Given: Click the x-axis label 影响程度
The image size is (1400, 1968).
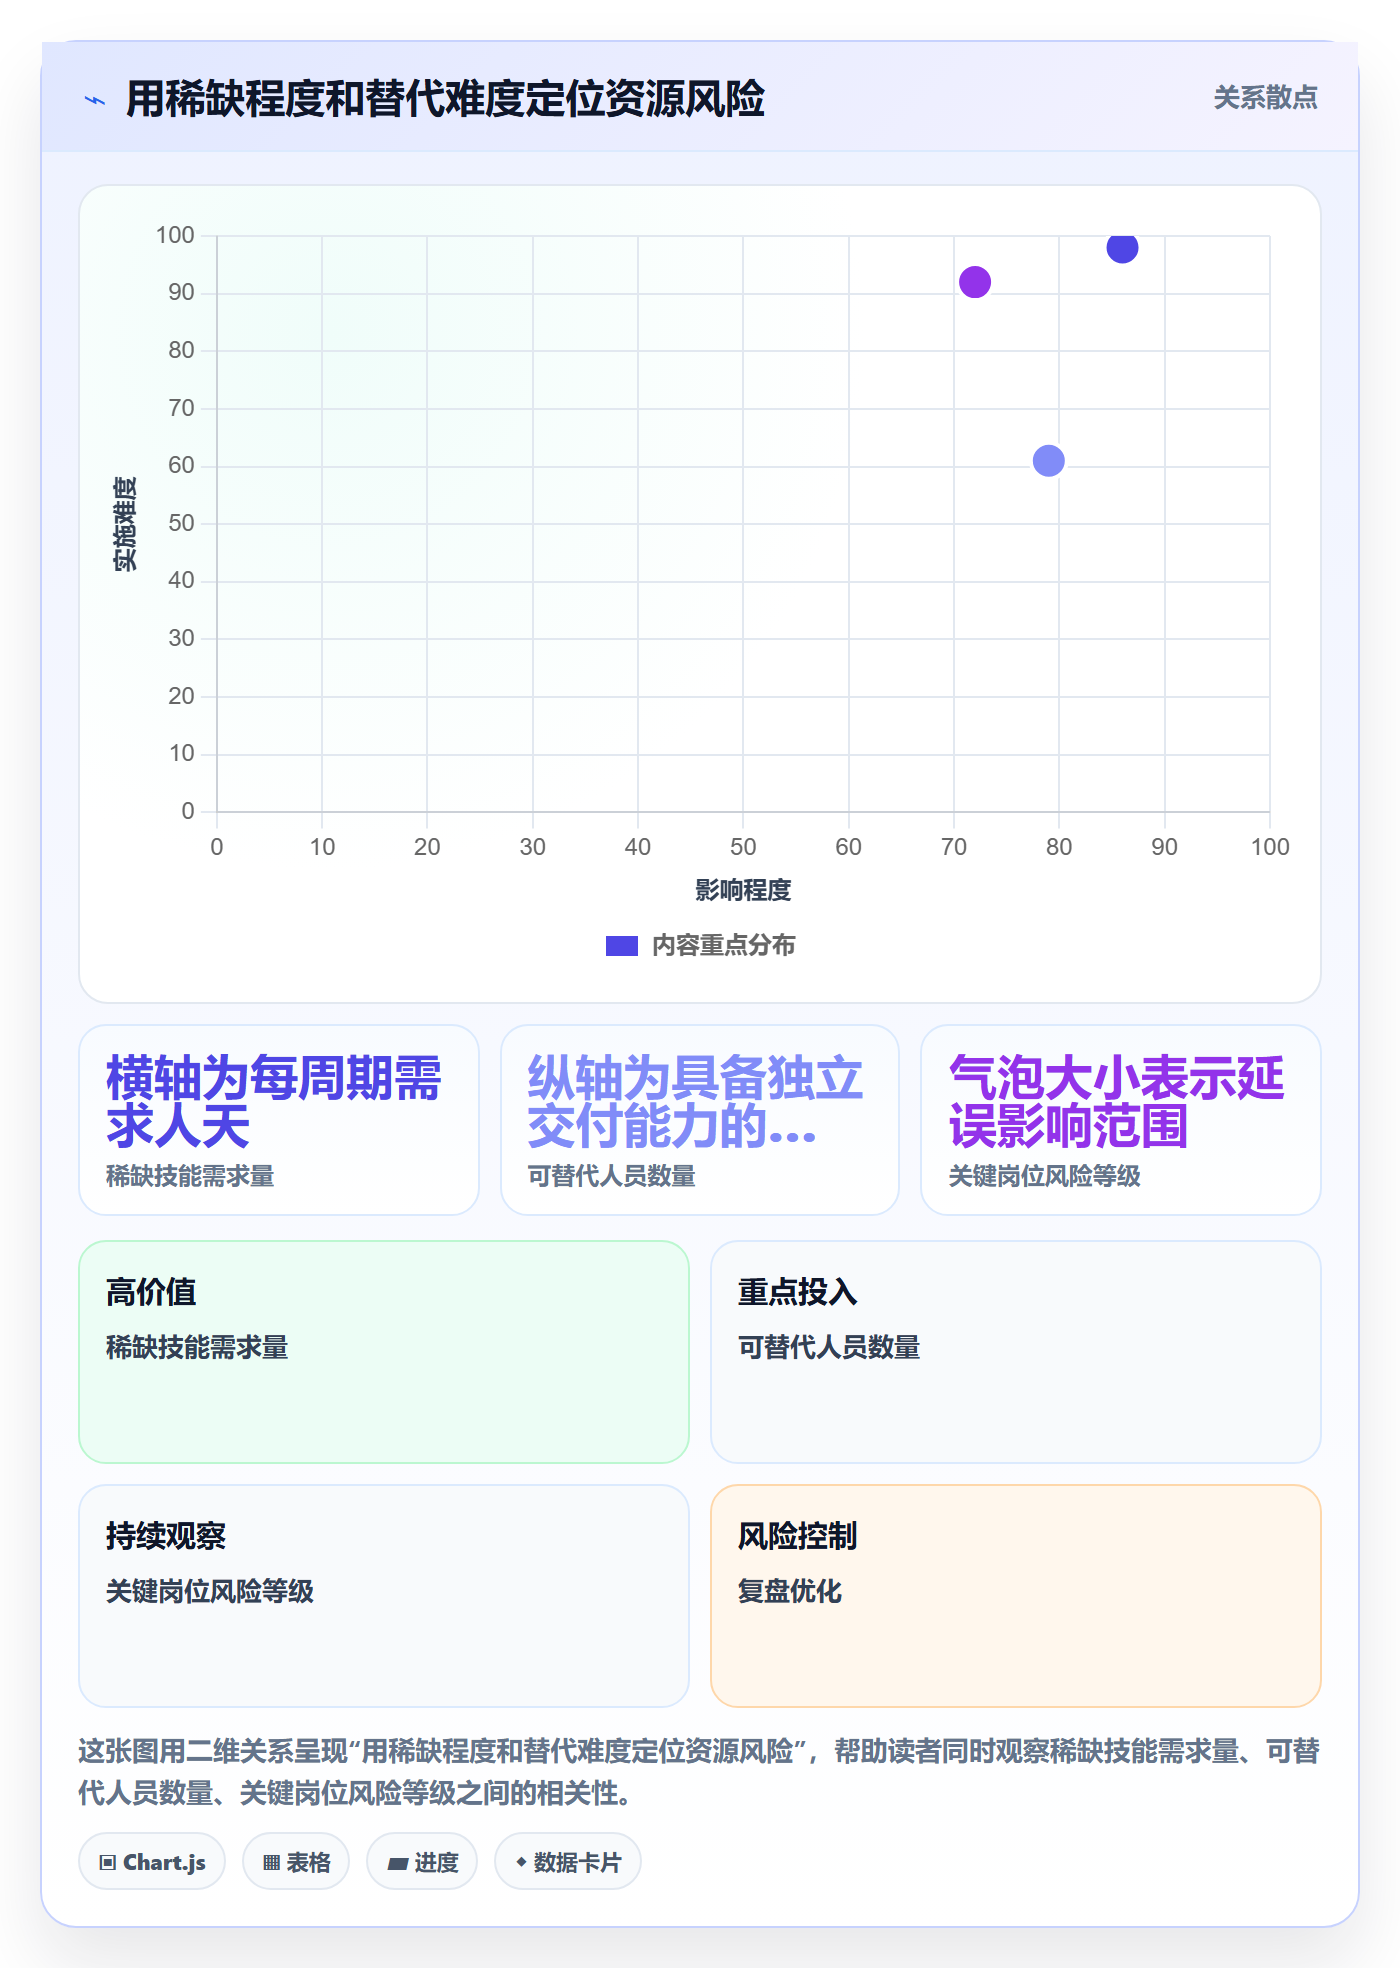Looking at the screenshot, I should tap(743, 890).
